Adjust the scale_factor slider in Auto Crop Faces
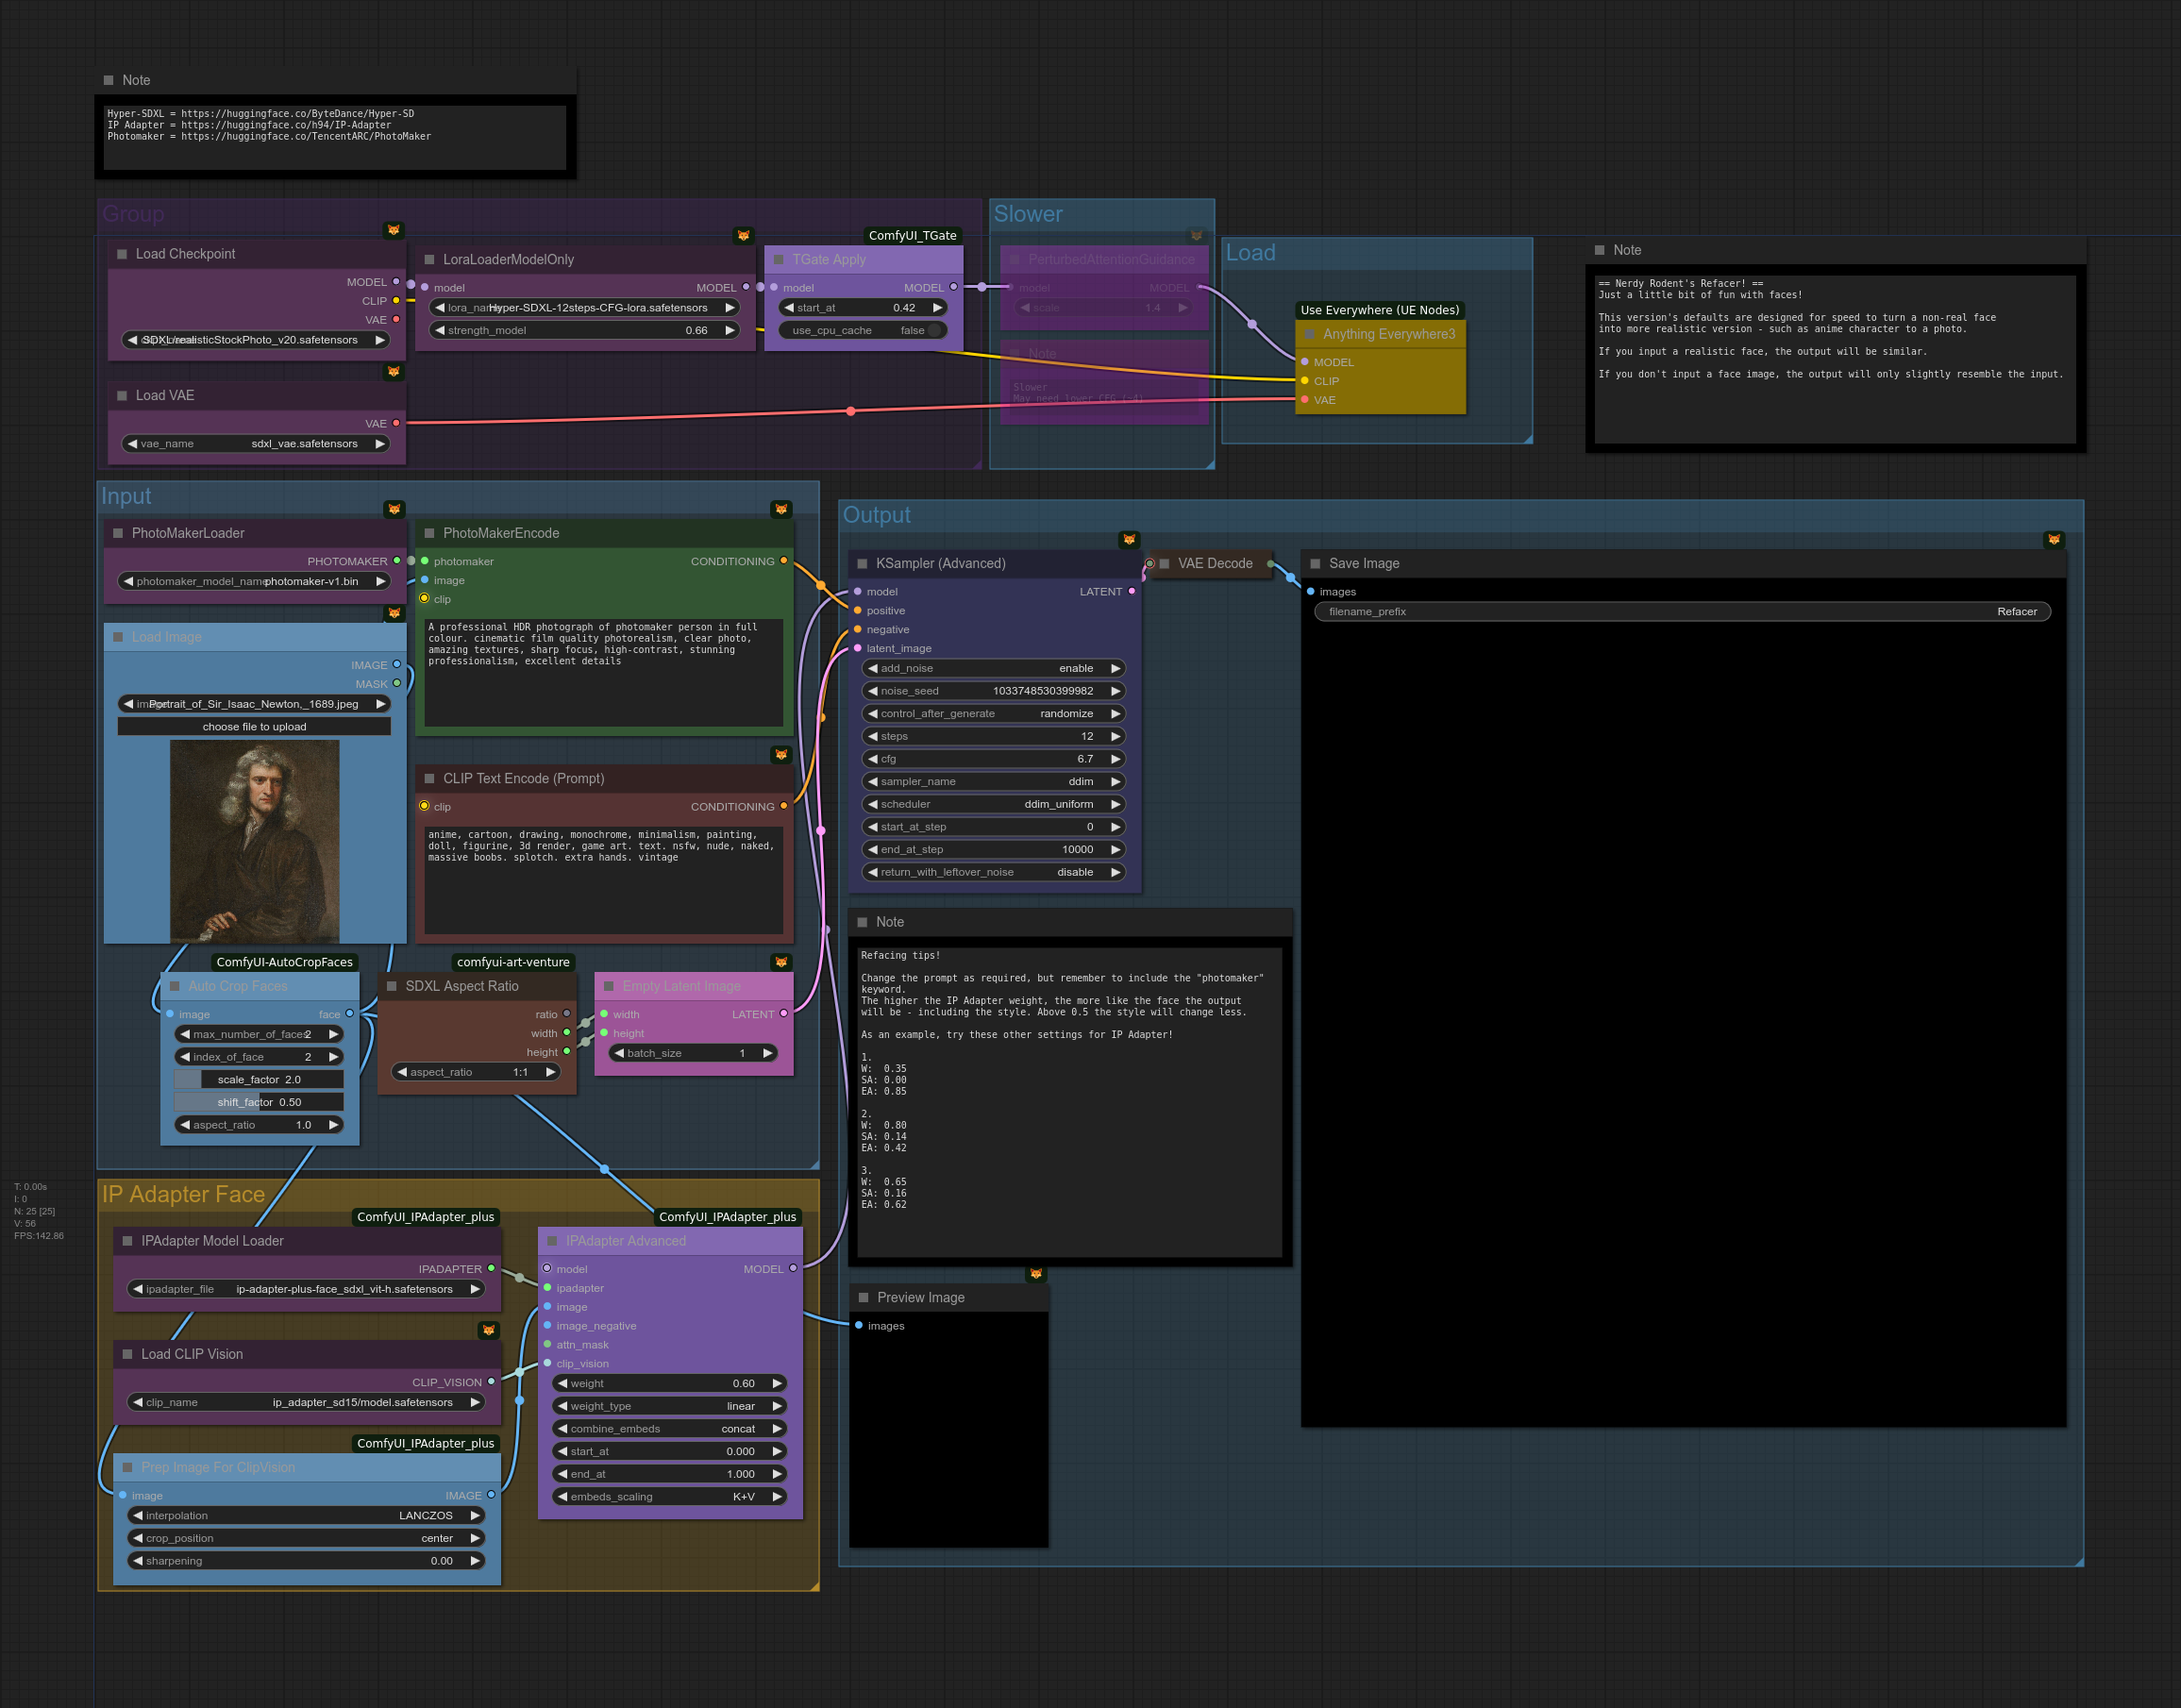2181x1708 pixels. point(259,1080)
